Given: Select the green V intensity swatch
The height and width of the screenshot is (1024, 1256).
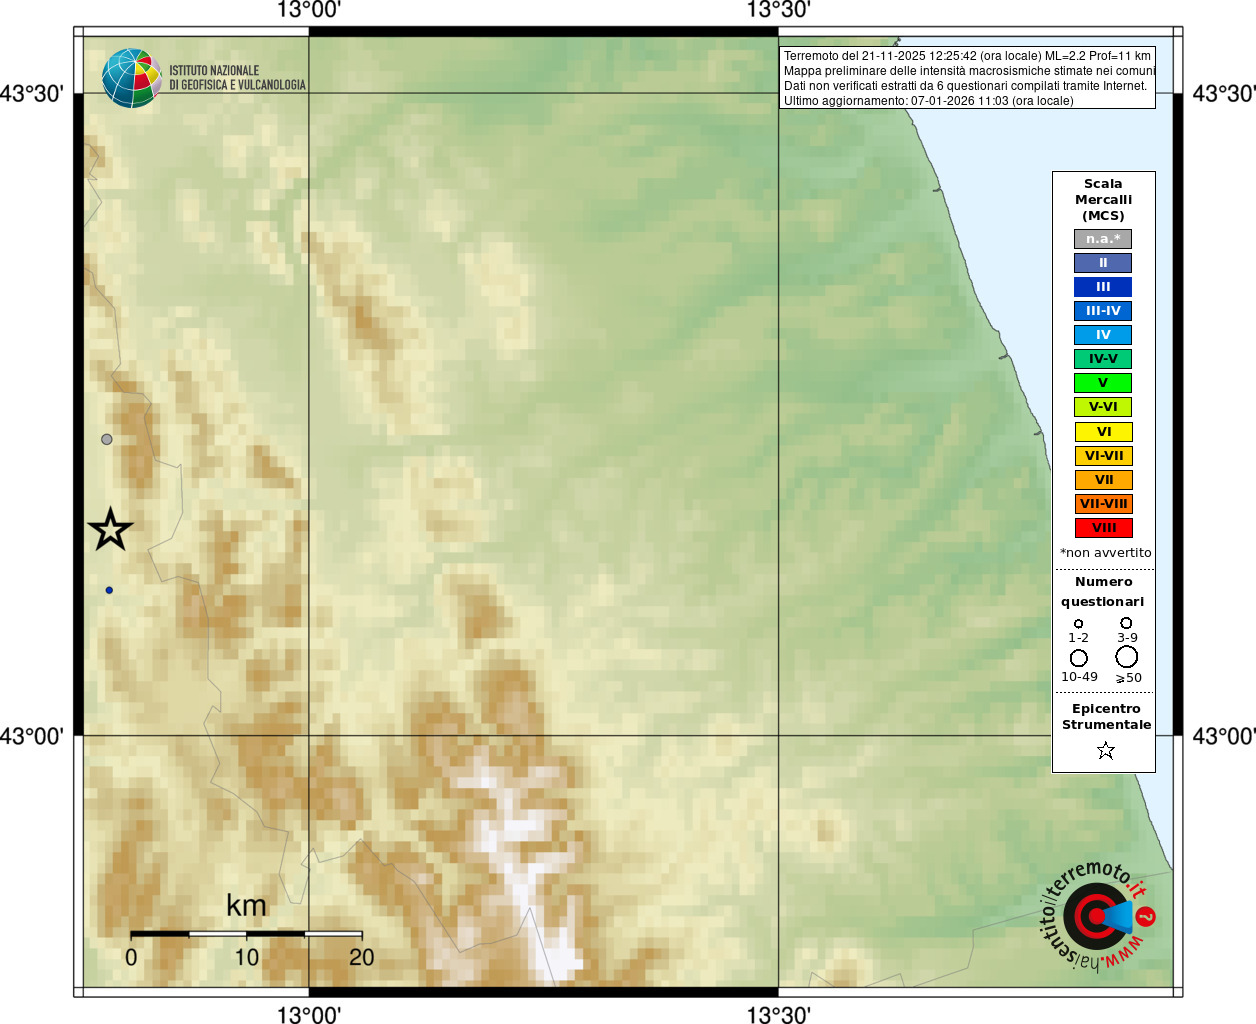Looking at the screenshot, I should click(x=1103, y=383).
